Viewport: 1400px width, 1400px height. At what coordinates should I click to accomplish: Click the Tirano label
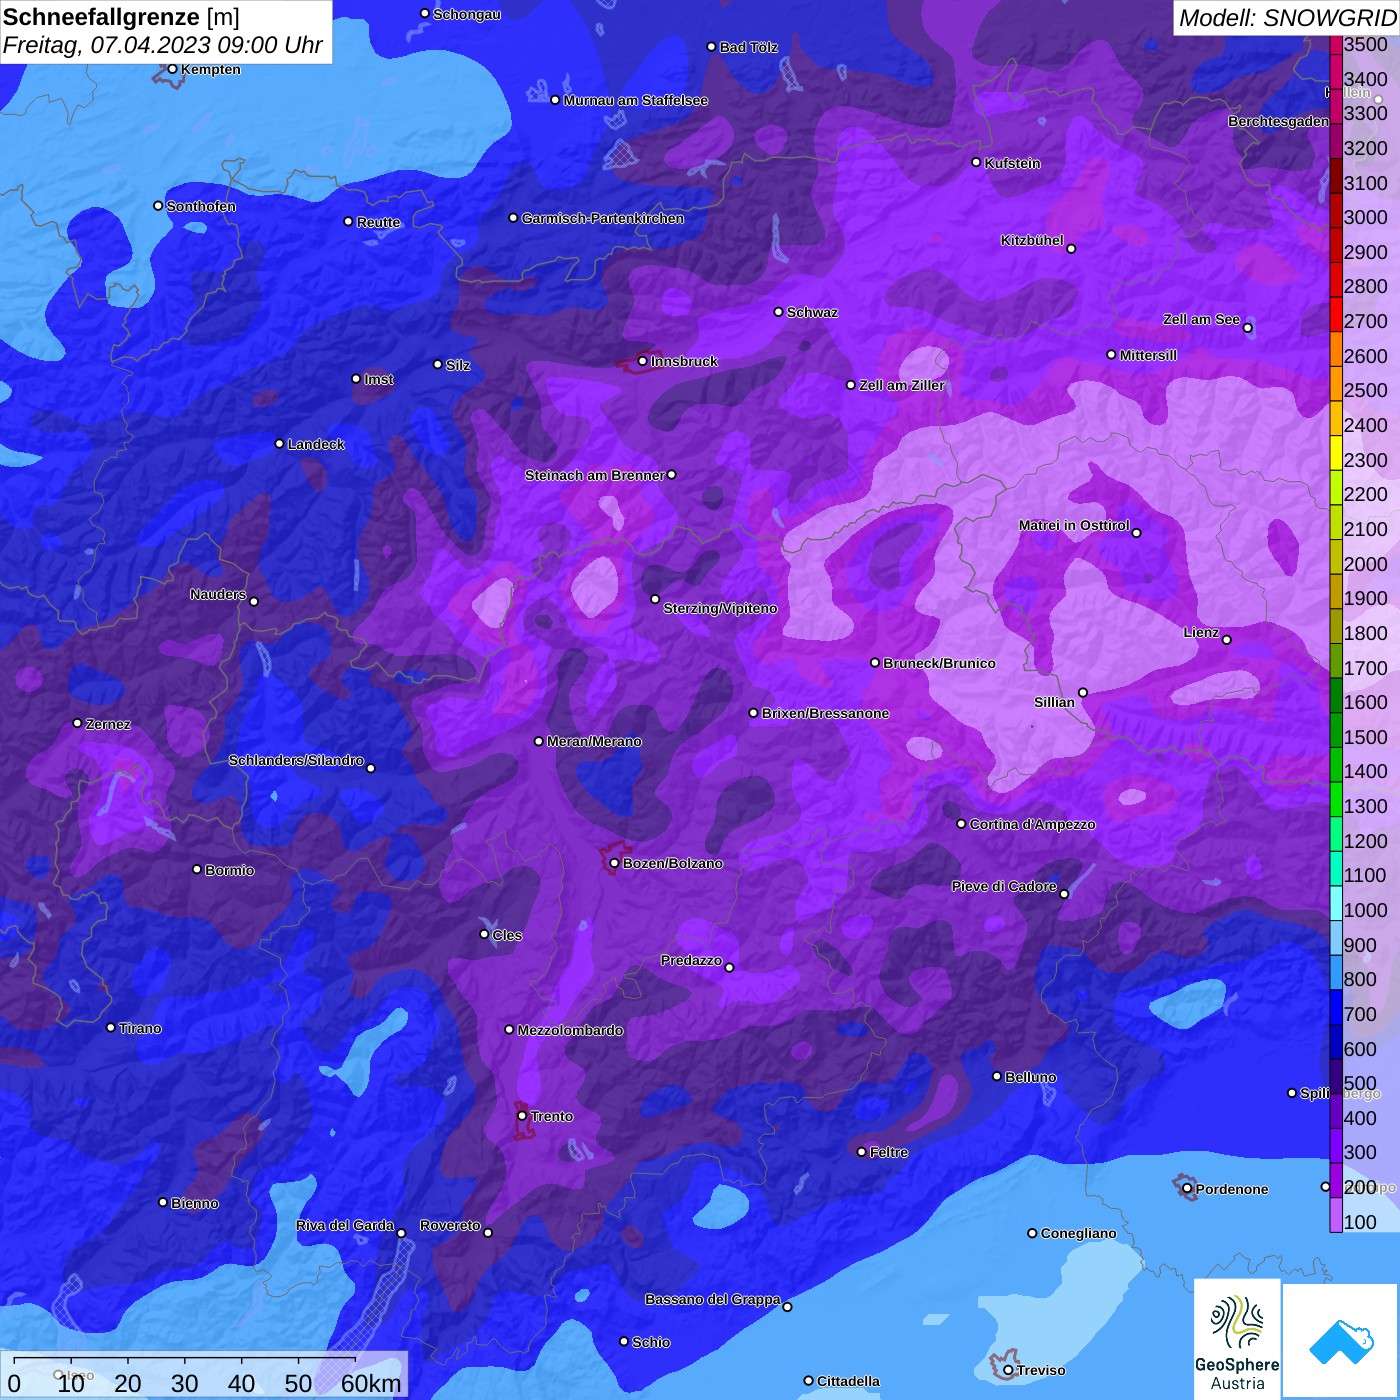(140, 1028)
